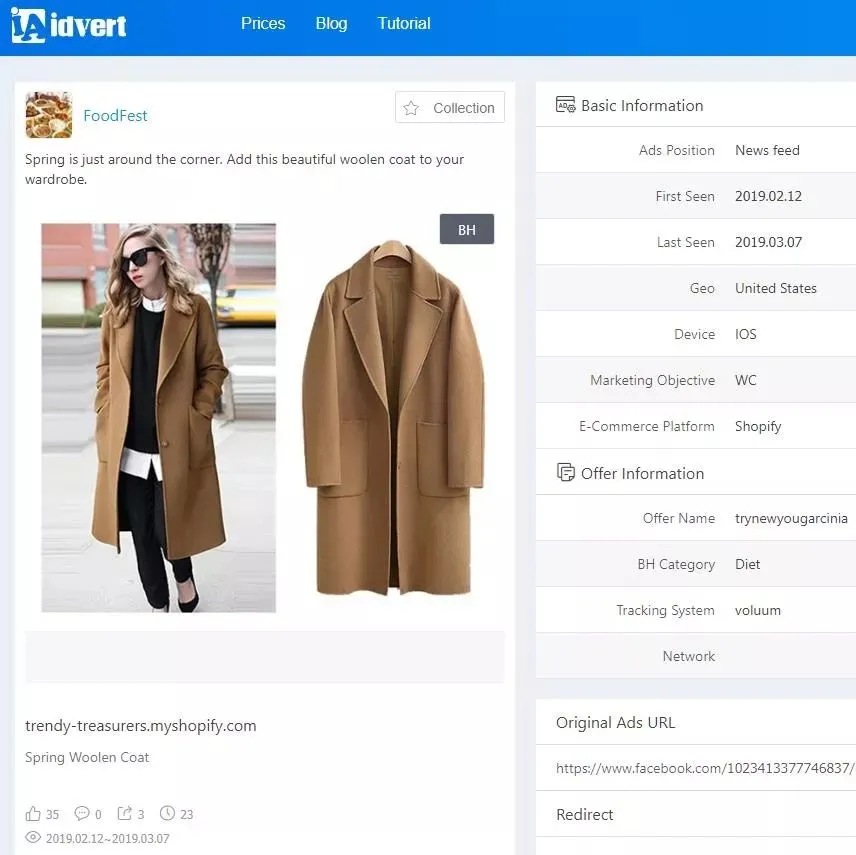Add this ad to Collection
This screenshot has height=855, width=856.
[x=450, y=108]
